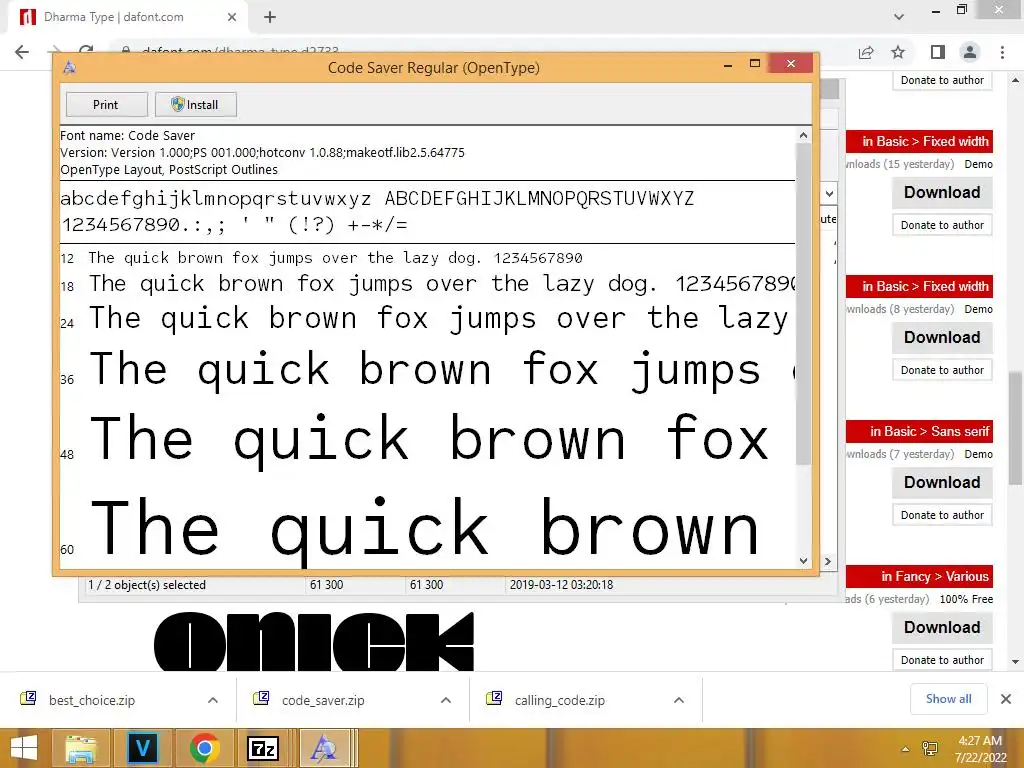Share this page icon in address bar
This screenshot has width=1024, height=768.
tap(866, 52)
